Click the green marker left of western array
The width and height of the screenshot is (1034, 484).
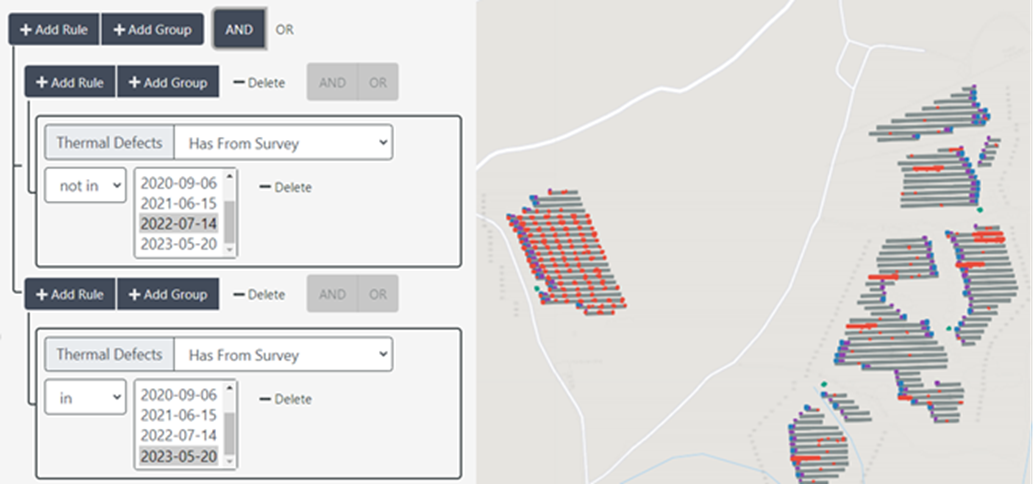pyautogui.click(x=537, y=288)
